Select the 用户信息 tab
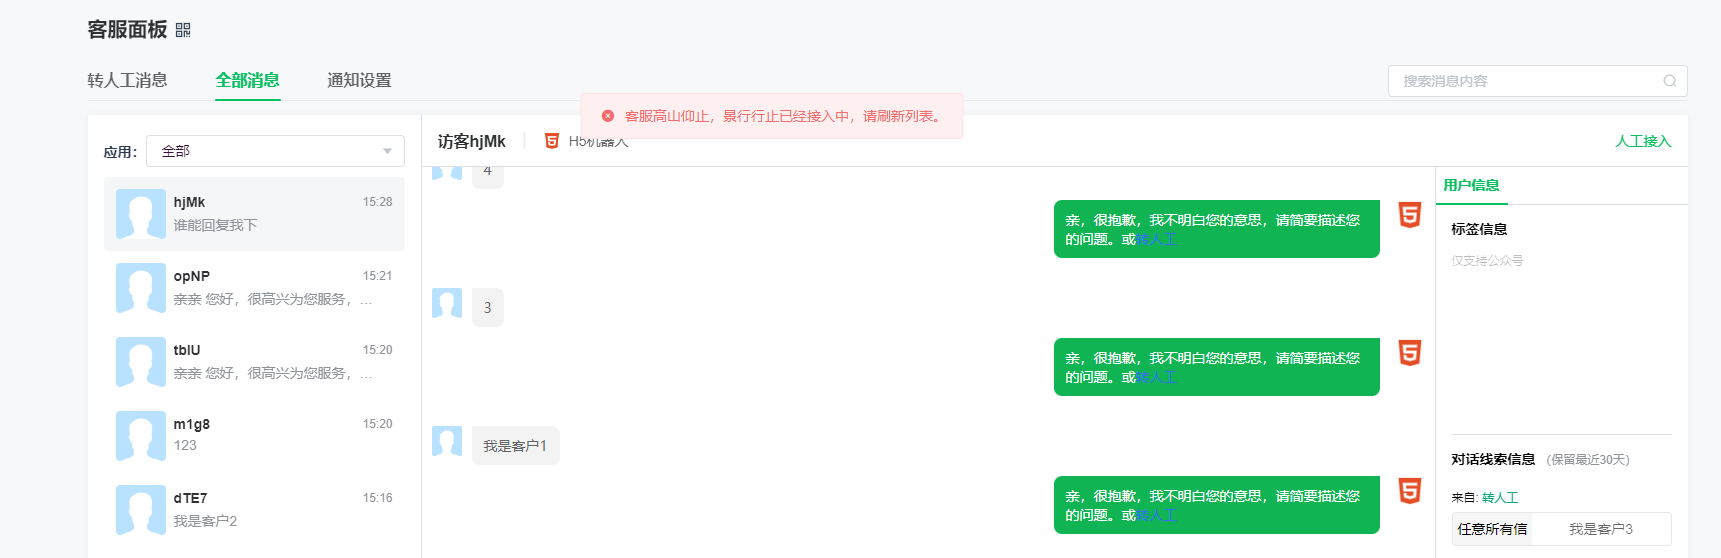Image resolution: width=1721 pixels, height=558 pixels. [1471, 185]
